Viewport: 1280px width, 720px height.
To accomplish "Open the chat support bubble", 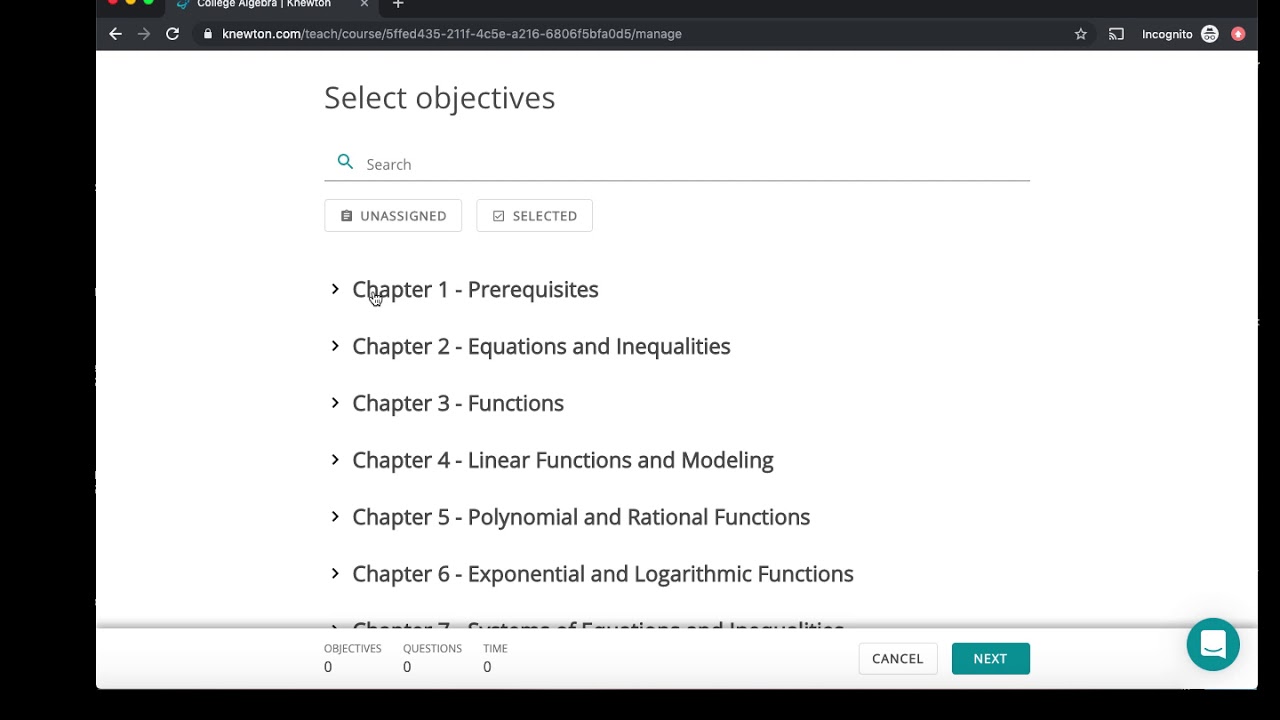I will [x=1213, y=645].
